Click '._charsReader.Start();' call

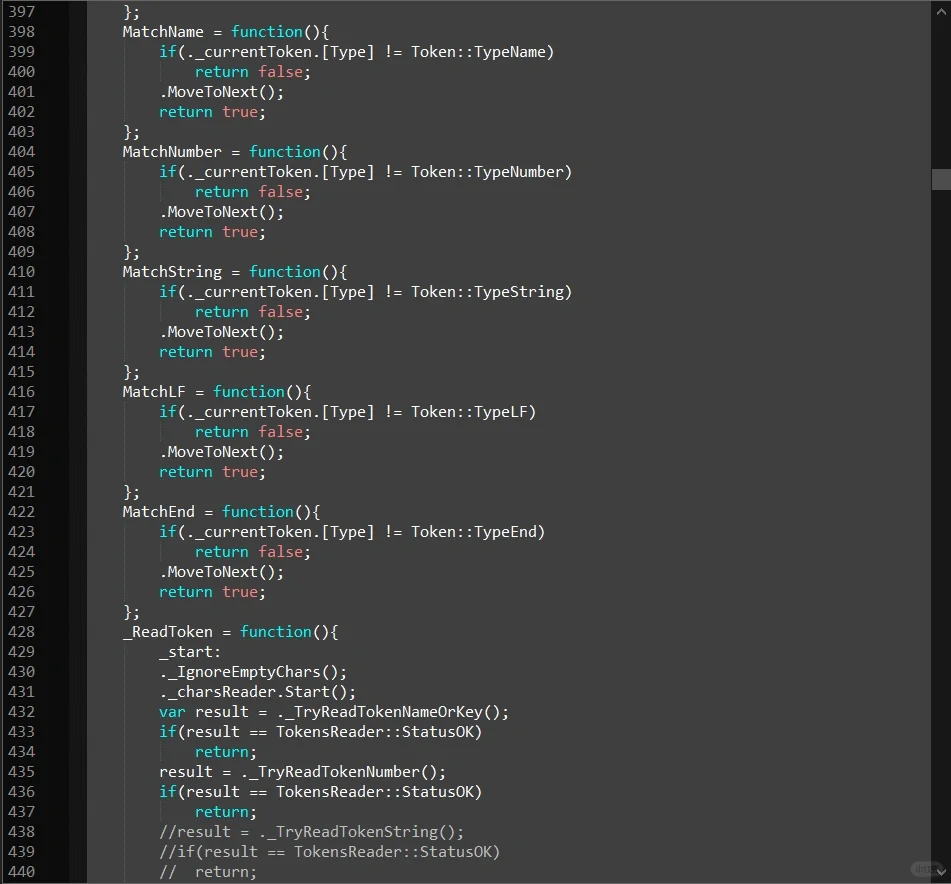pos(257,692)
